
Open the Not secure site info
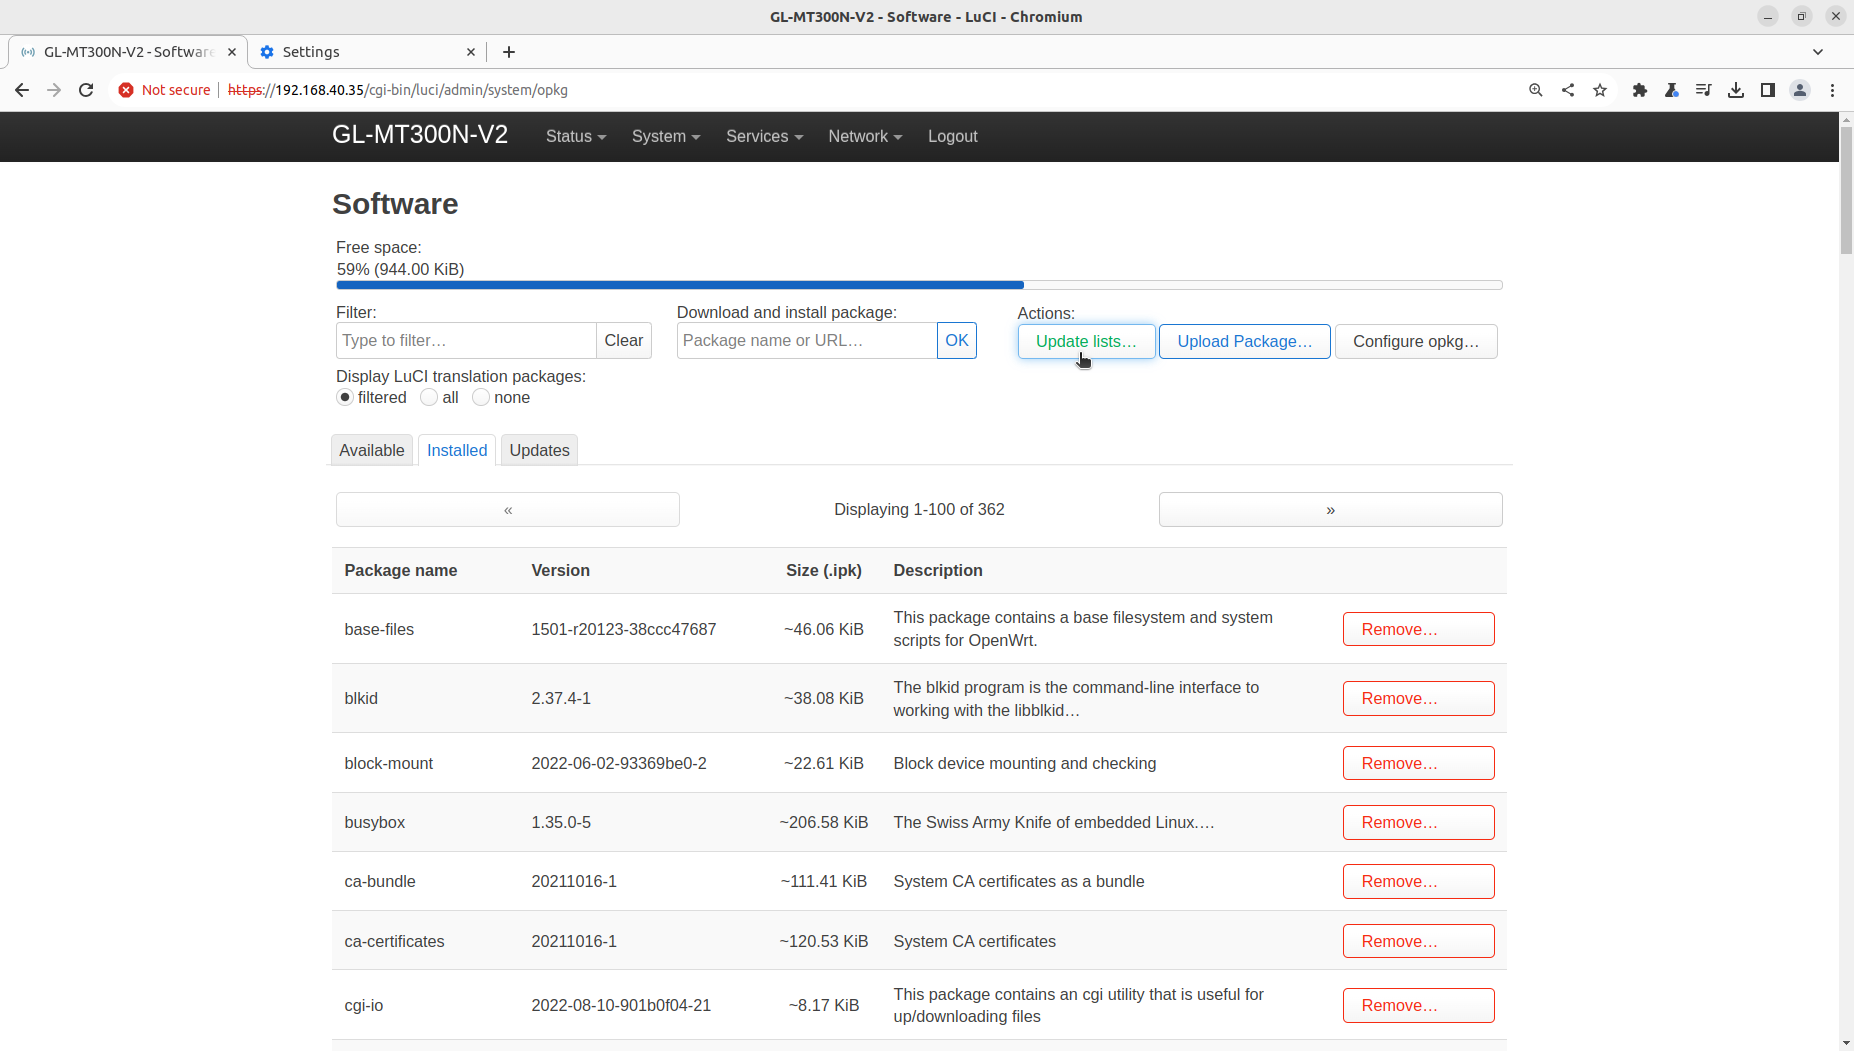(x=165, y=90)
